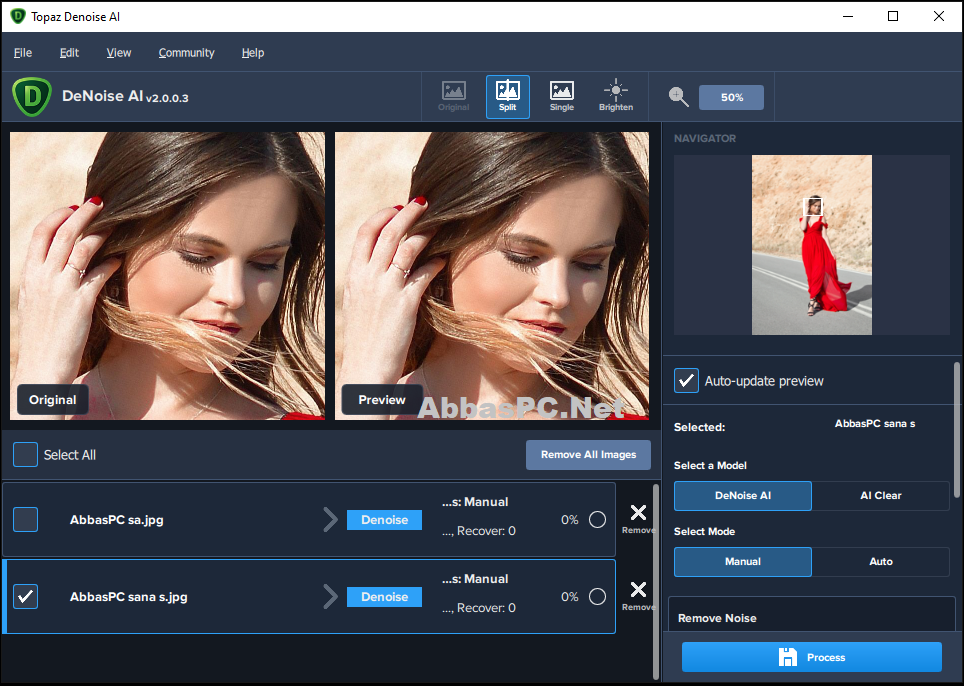Click the Original label on left pane

click(53, 400)
